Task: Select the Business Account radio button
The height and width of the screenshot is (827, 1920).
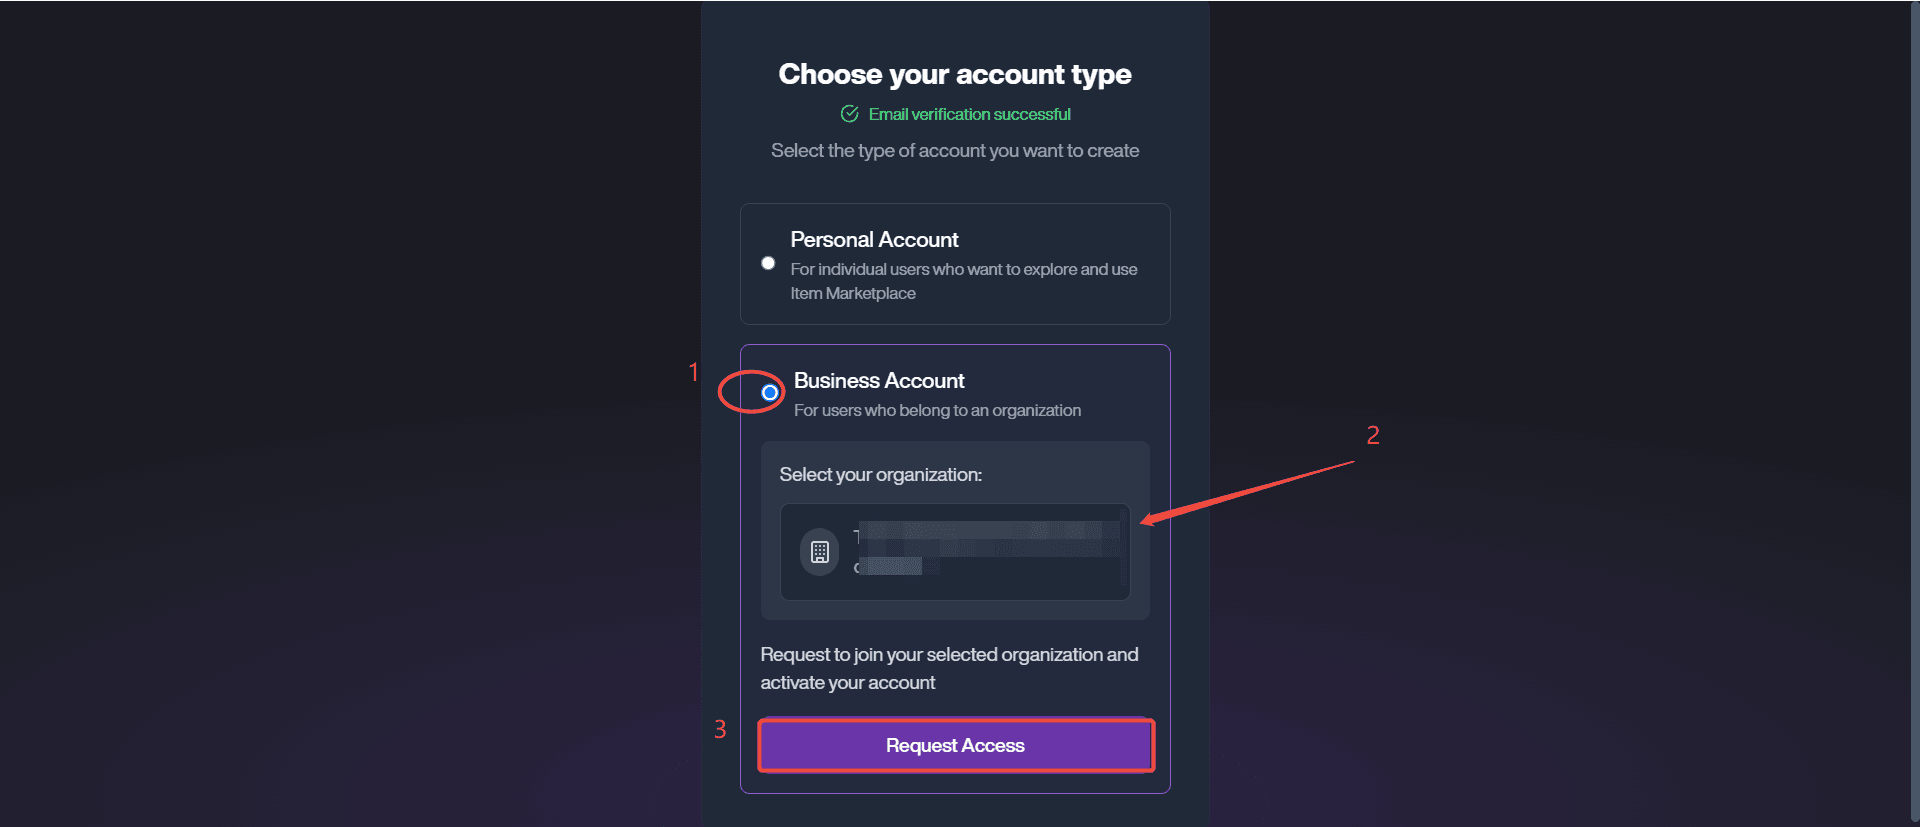Action: [770, 392]
